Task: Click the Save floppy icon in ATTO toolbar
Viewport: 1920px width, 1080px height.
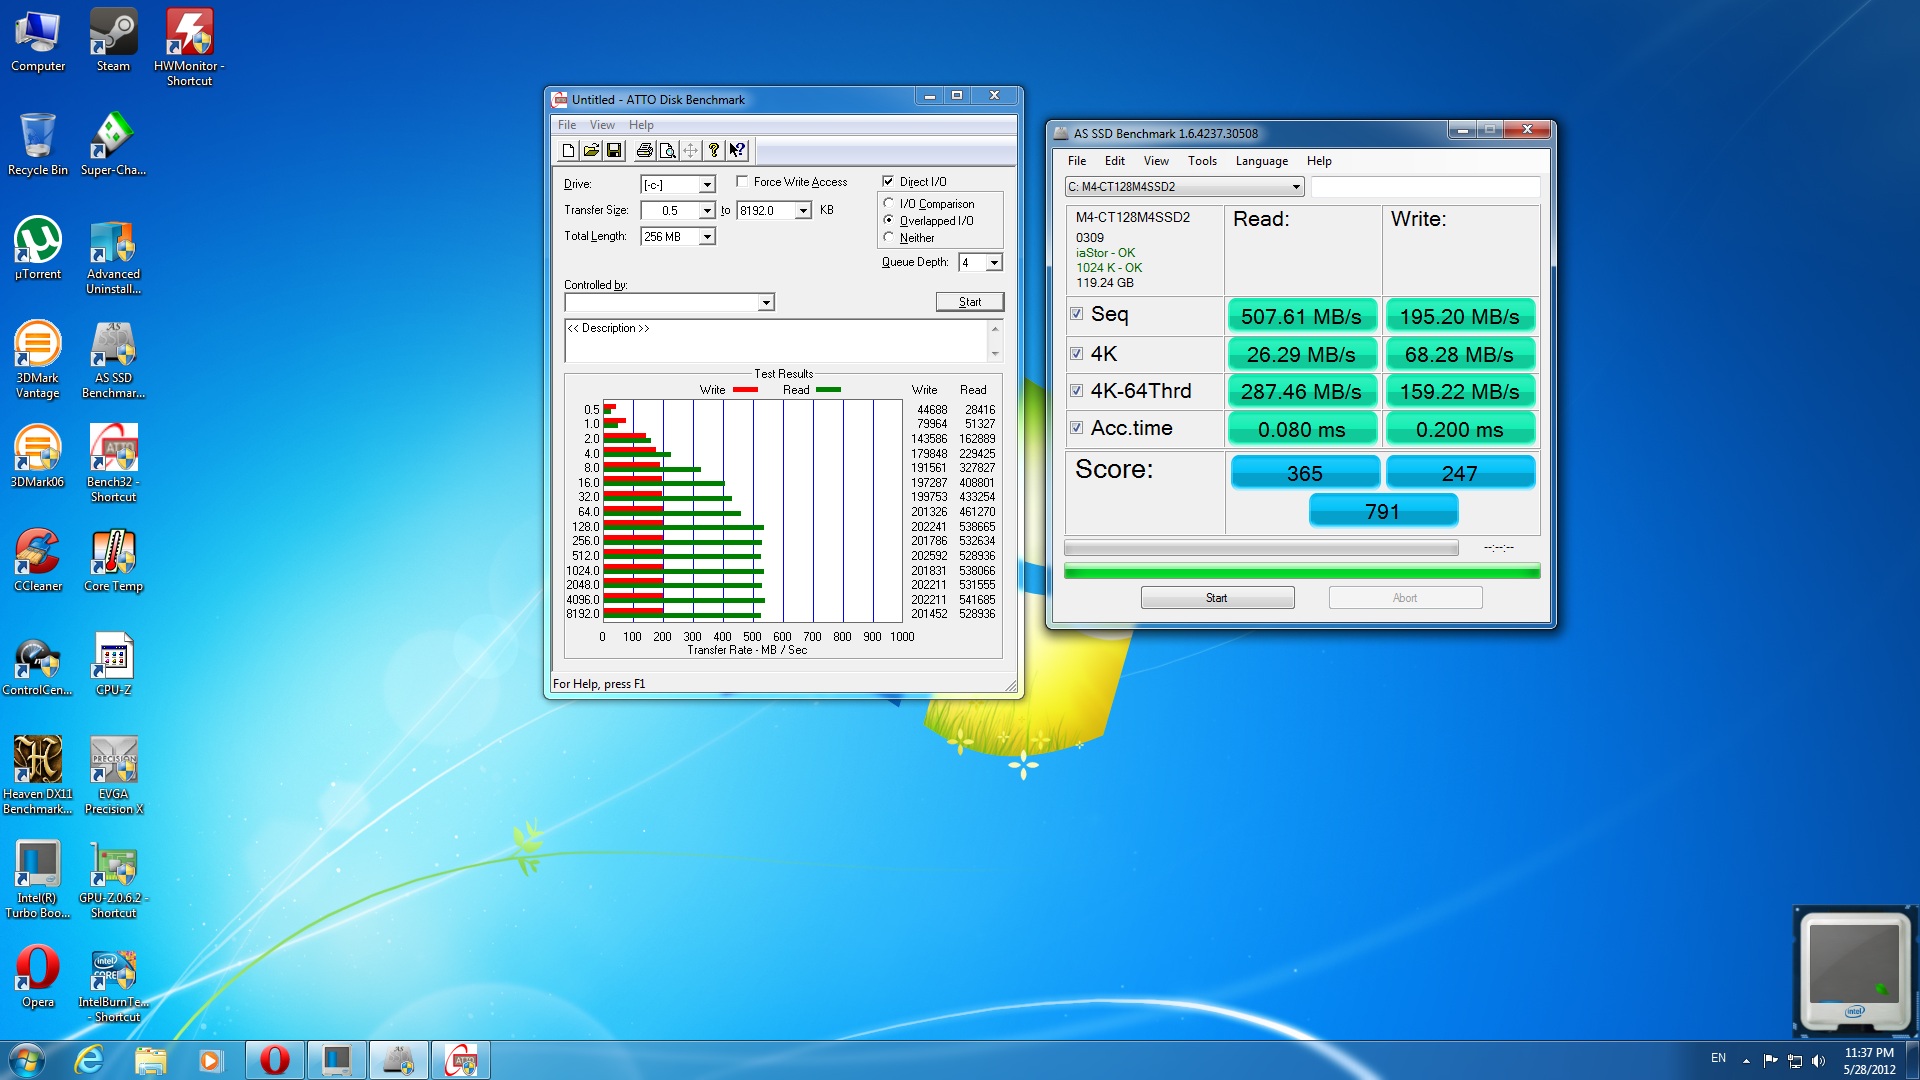Action: 614,150
